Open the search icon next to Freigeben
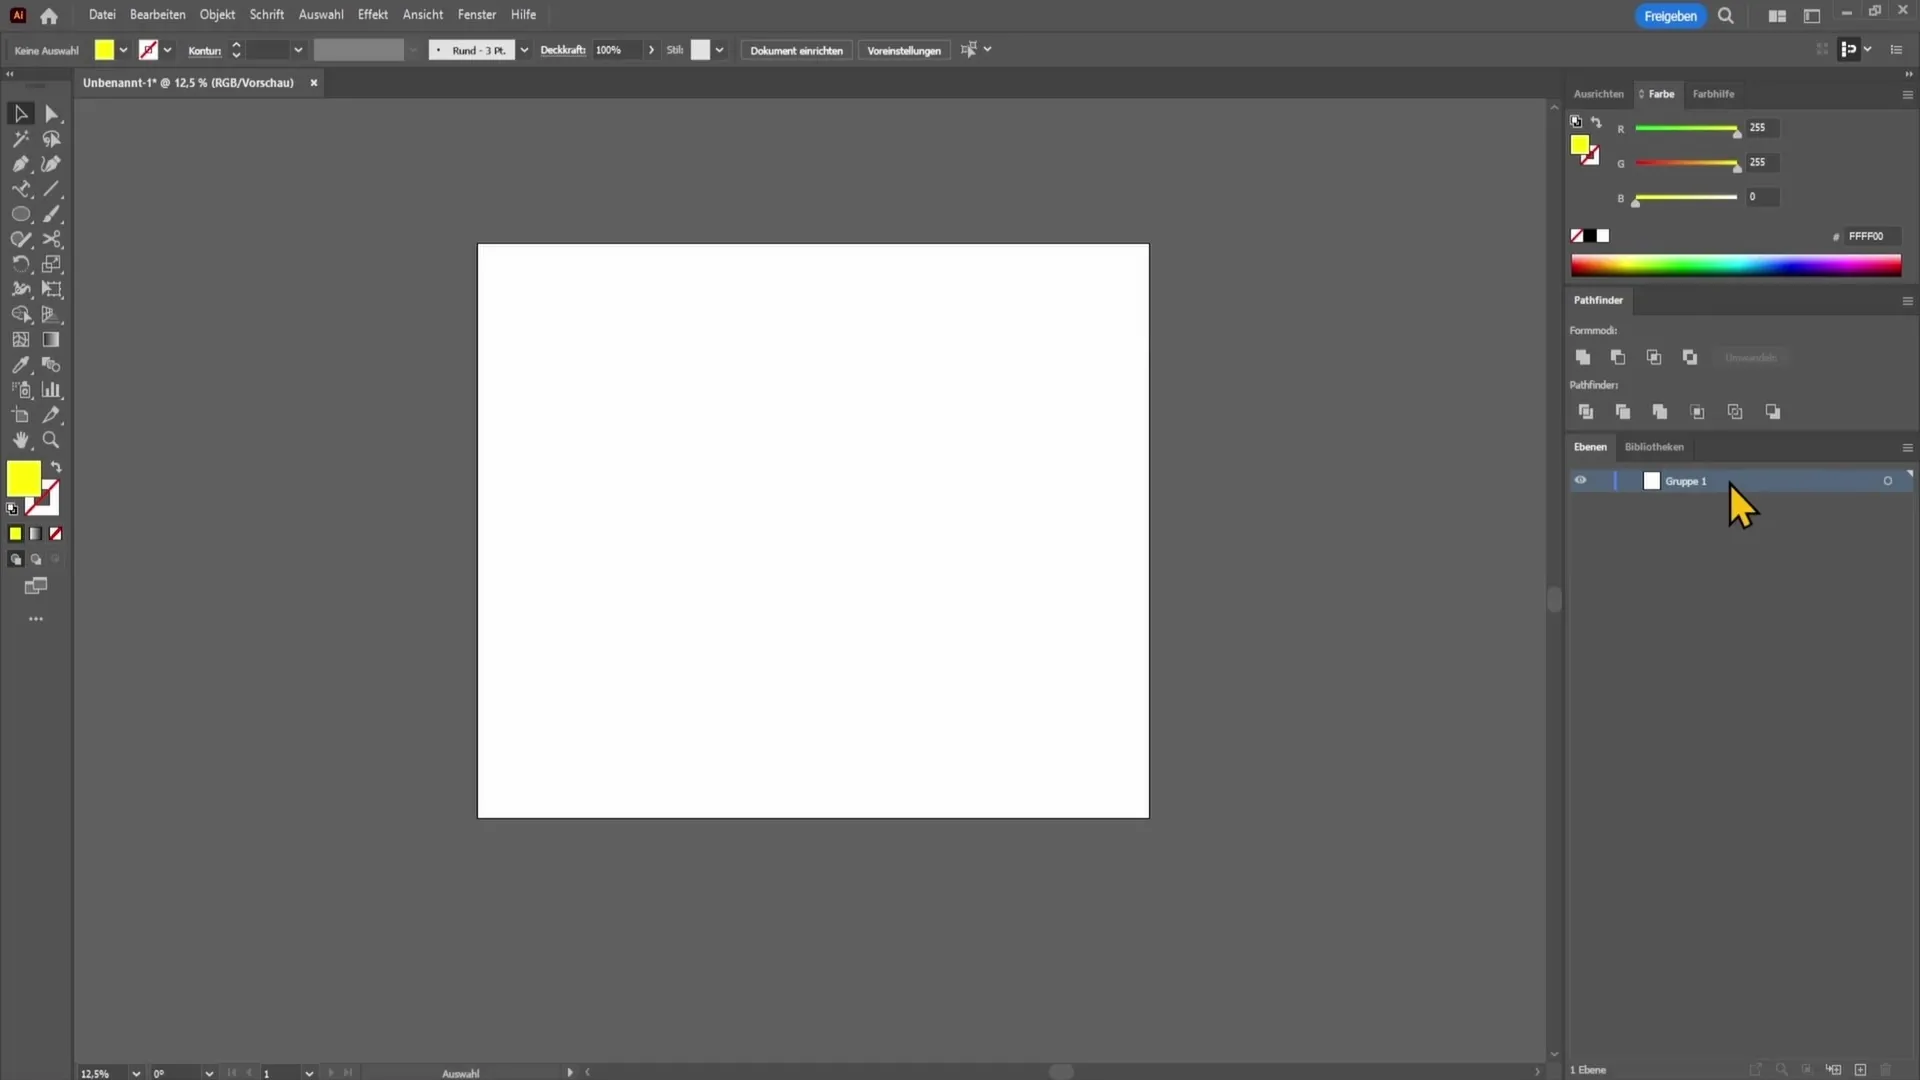The image size is (1920, 1080). 1726,16
